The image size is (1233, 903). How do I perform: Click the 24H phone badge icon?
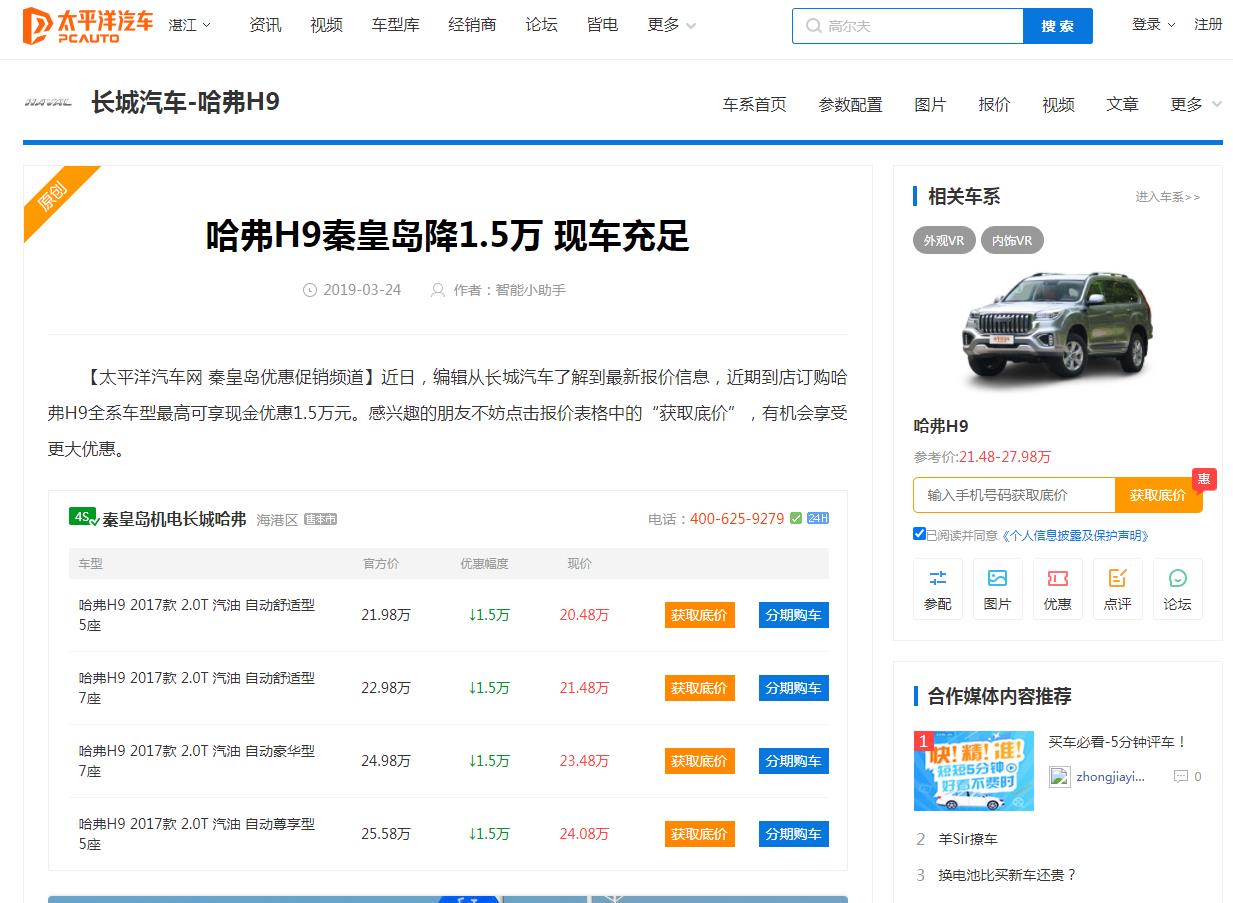point(818,518)
